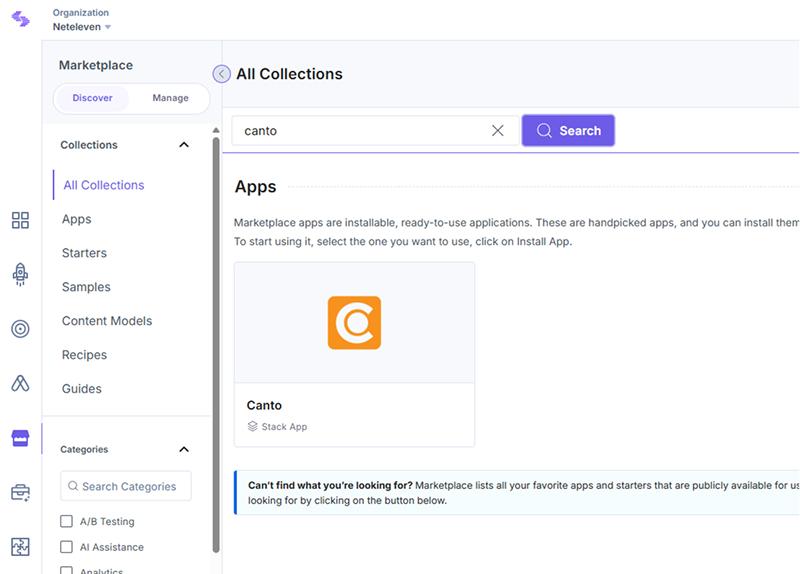Clear the search text with X icon

497,131
